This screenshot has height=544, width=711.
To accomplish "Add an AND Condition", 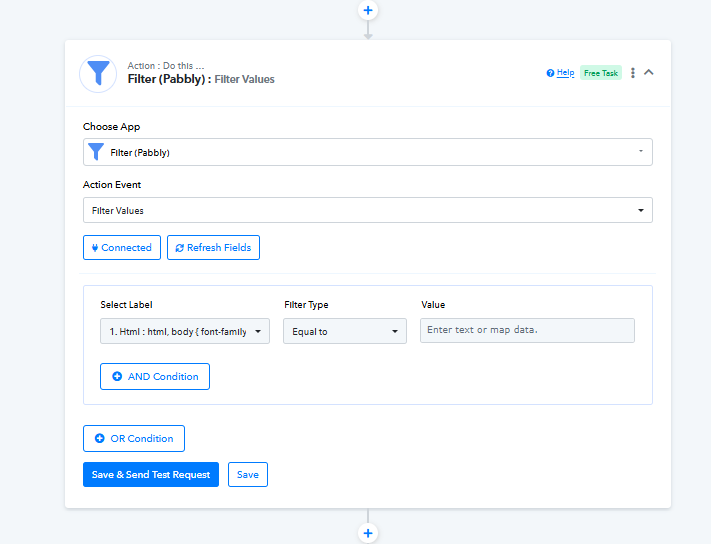I will 155,377.
